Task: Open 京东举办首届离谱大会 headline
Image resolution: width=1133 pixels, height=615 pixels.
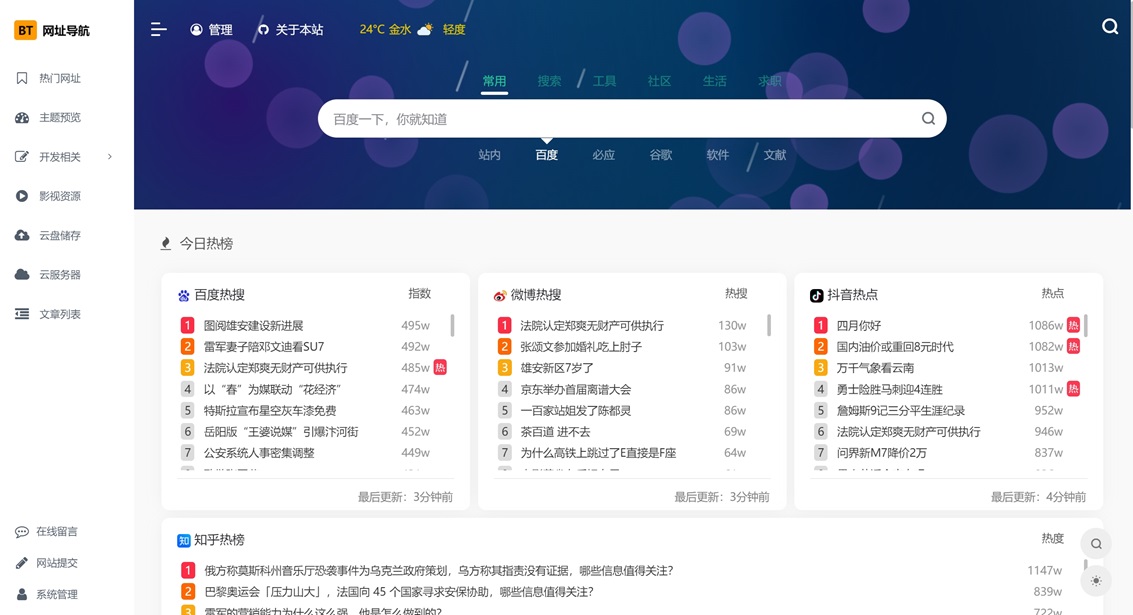Action: point(576,389)
